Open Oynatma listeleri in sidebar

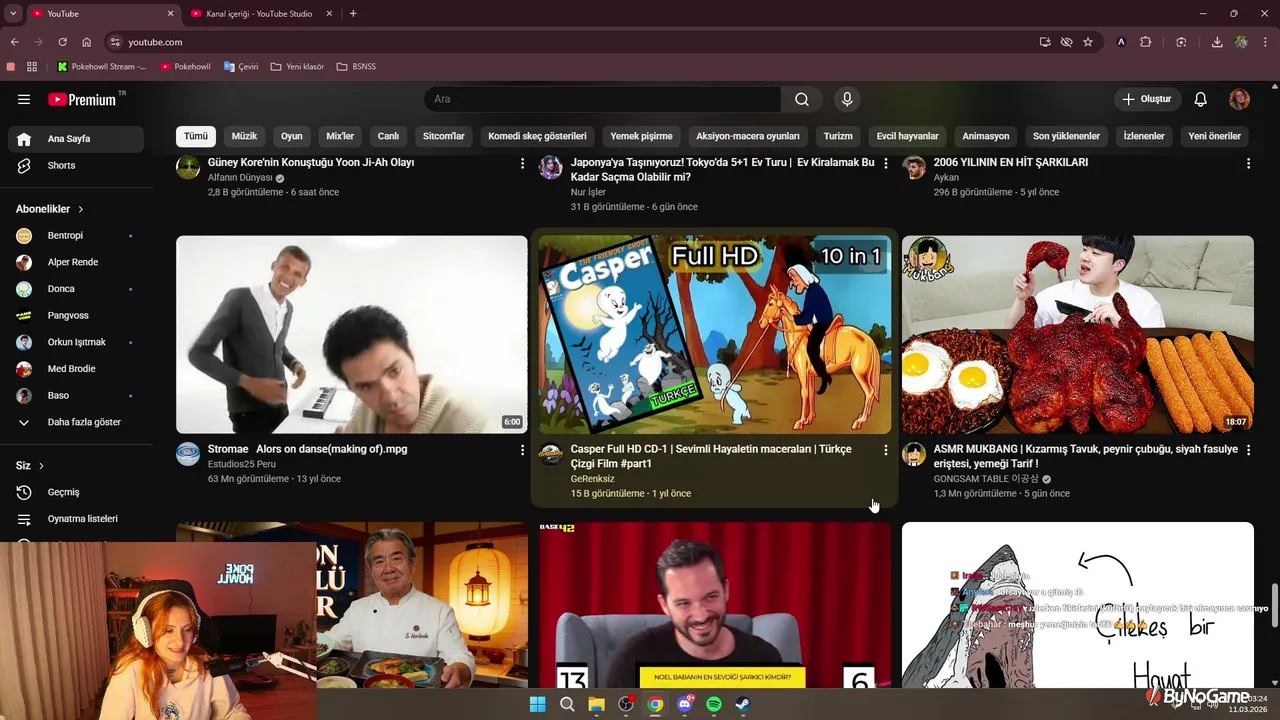[x=76, y=519]
